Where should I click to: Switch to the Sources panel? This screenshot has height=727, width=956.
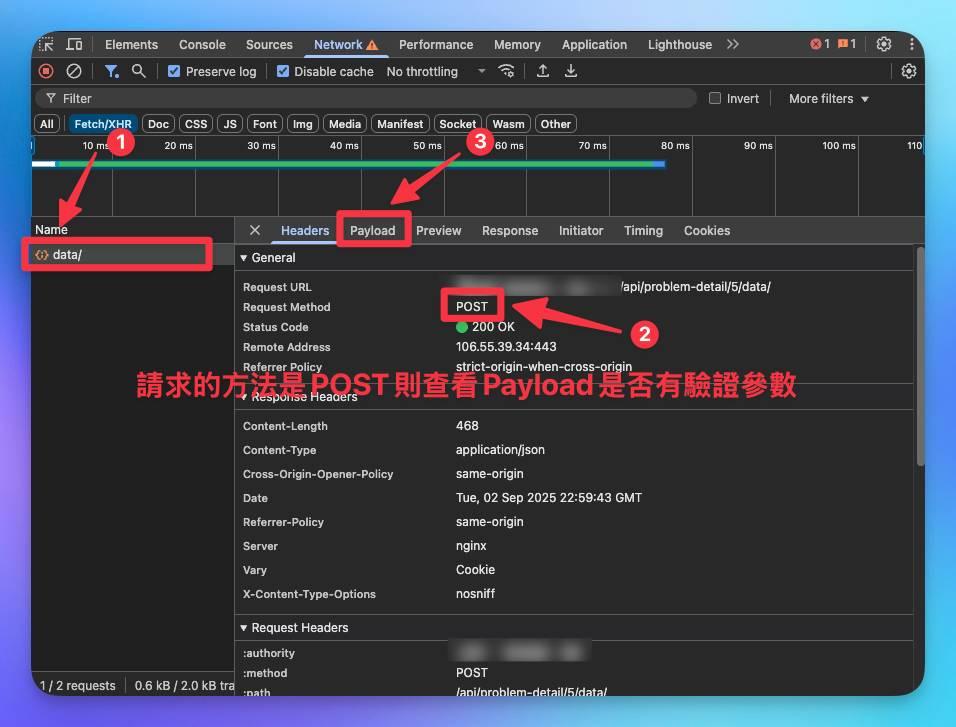point(269,45)
